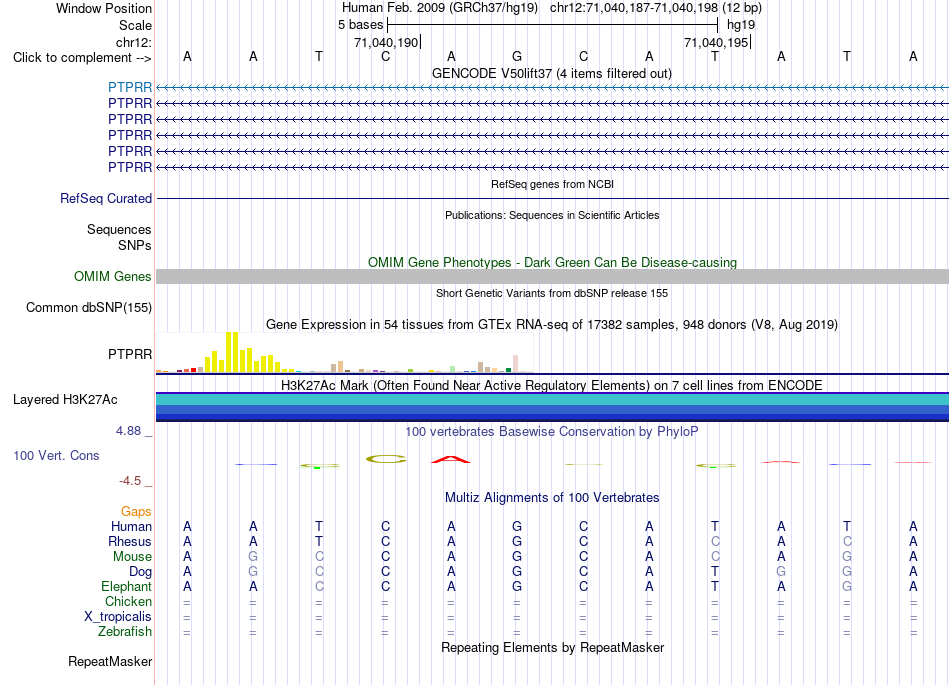Open the GTEx Gene Expression track title
This screenshot has height=685, width=950.
[x=552, y=325]
